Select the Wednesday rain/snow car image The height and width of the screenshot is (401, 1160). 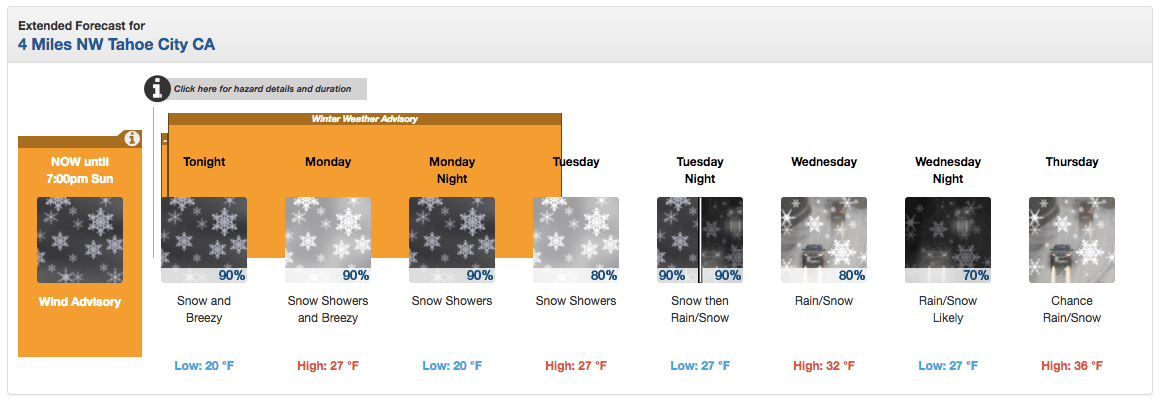click(824, 240)
